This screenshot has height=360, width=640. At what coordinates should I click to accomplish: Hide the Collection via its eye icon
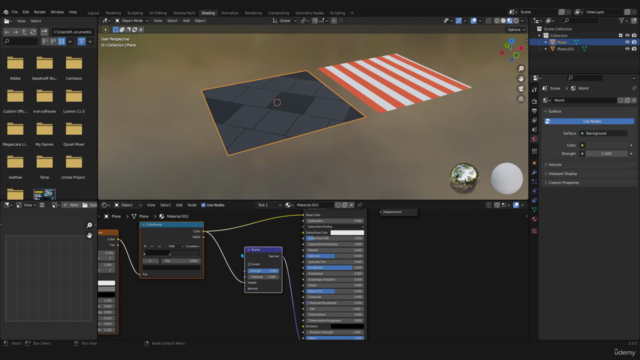[x=627, y=36]
